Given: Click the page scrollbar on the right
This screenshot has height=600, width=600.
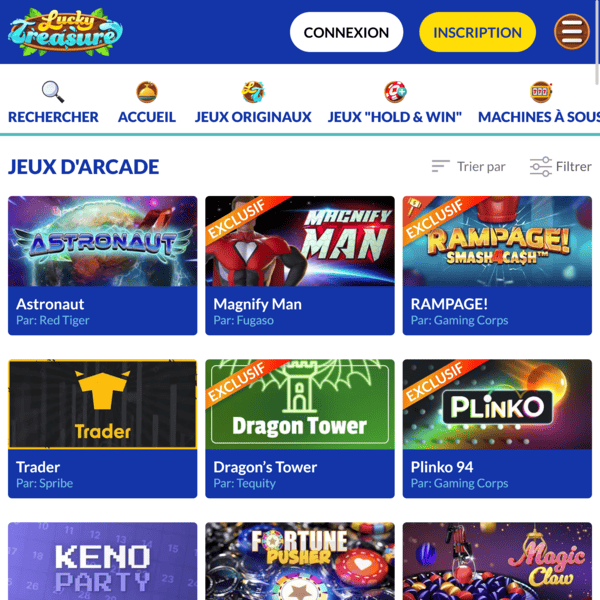Looking at the screenshot, I should tap(597, 42).
